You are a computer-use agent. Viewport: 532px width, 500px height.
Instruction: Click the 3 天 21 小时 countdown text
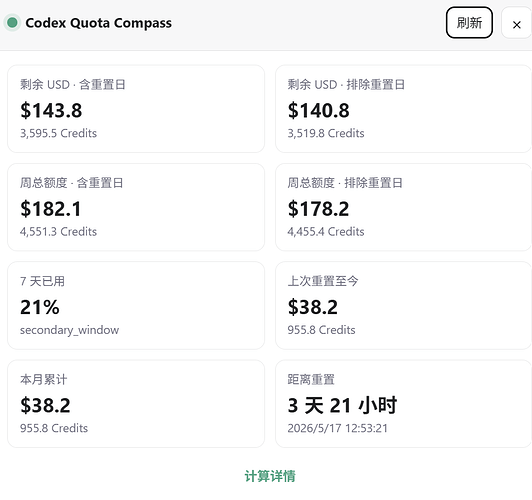(342, 405)
